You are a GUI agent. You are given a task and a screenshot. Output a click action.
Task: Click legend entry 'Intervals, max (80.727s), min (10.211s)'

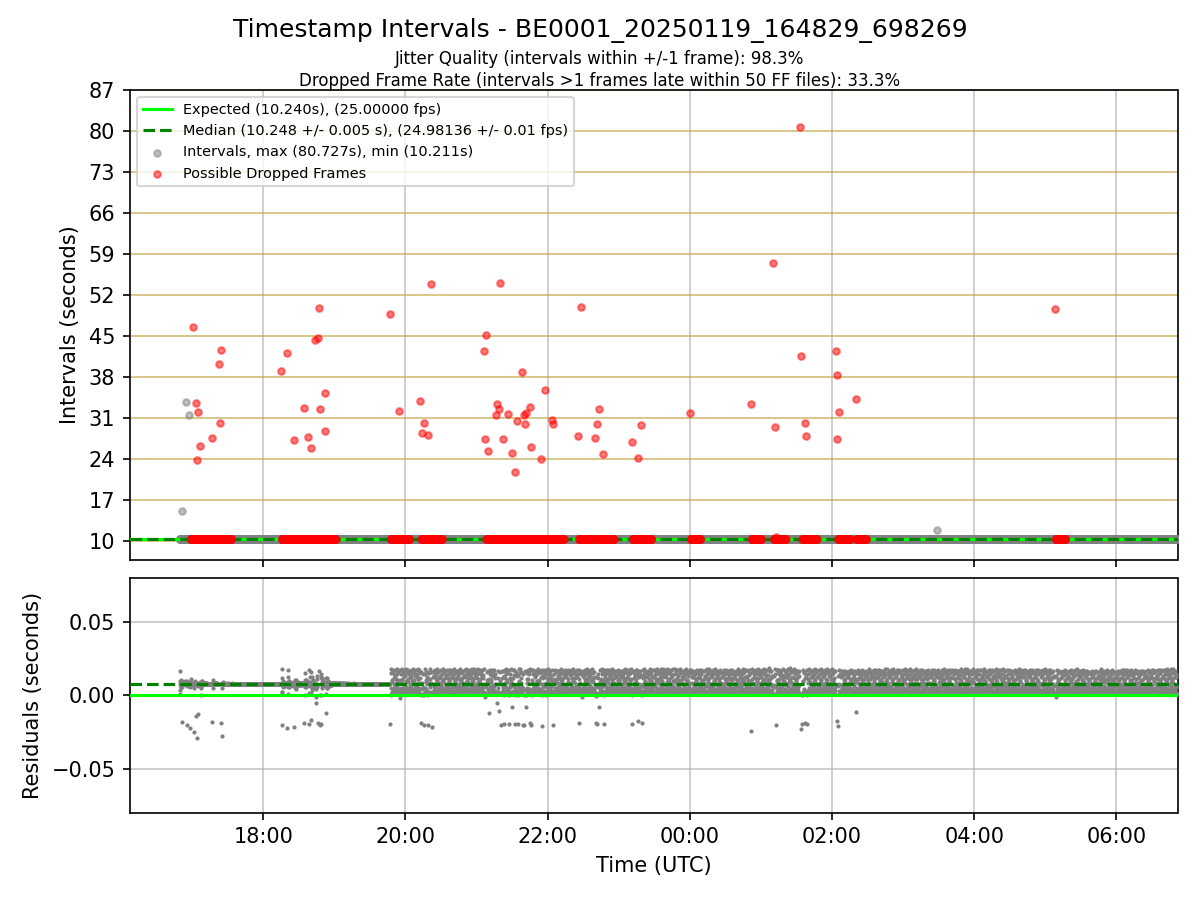[x=328, y=151]
